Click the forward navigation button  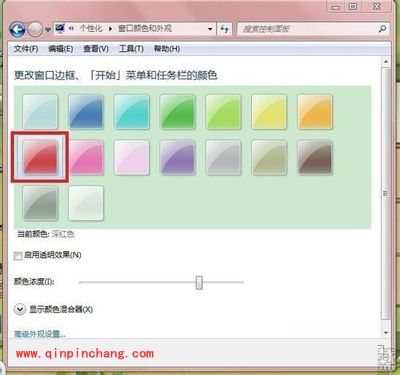click(35, 30)
